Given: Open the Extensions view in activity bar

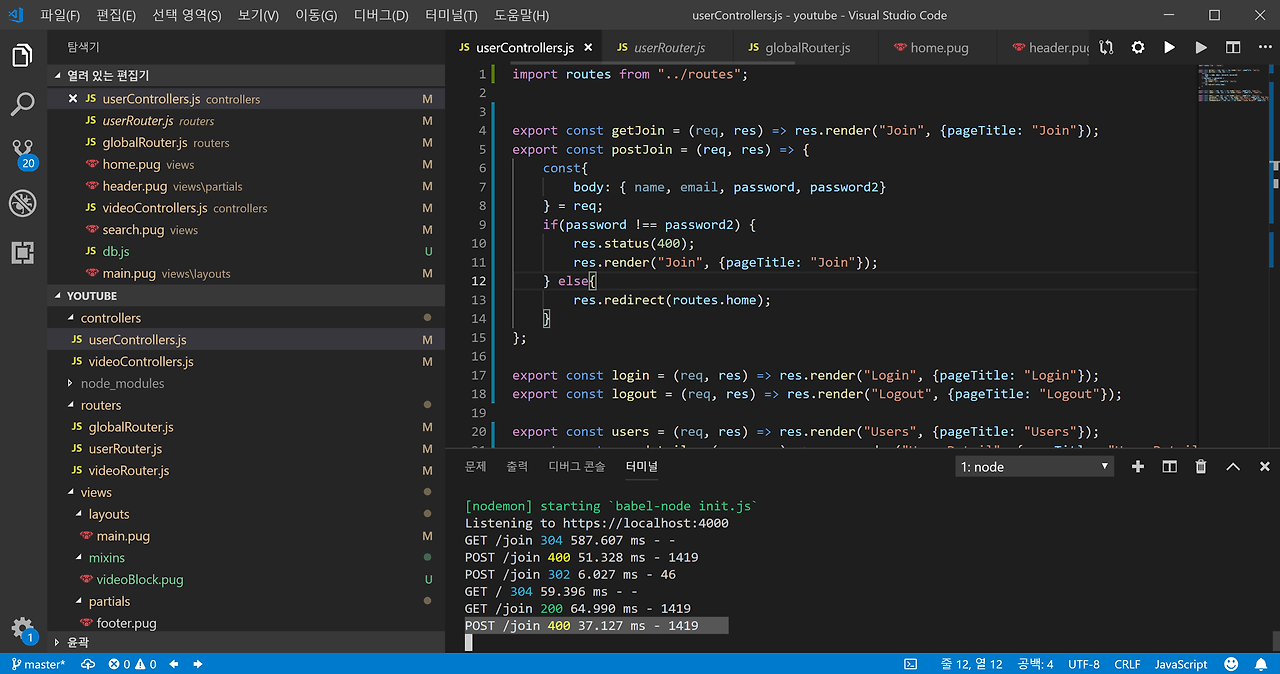Looking at the screenshot, I should [22, 253].
